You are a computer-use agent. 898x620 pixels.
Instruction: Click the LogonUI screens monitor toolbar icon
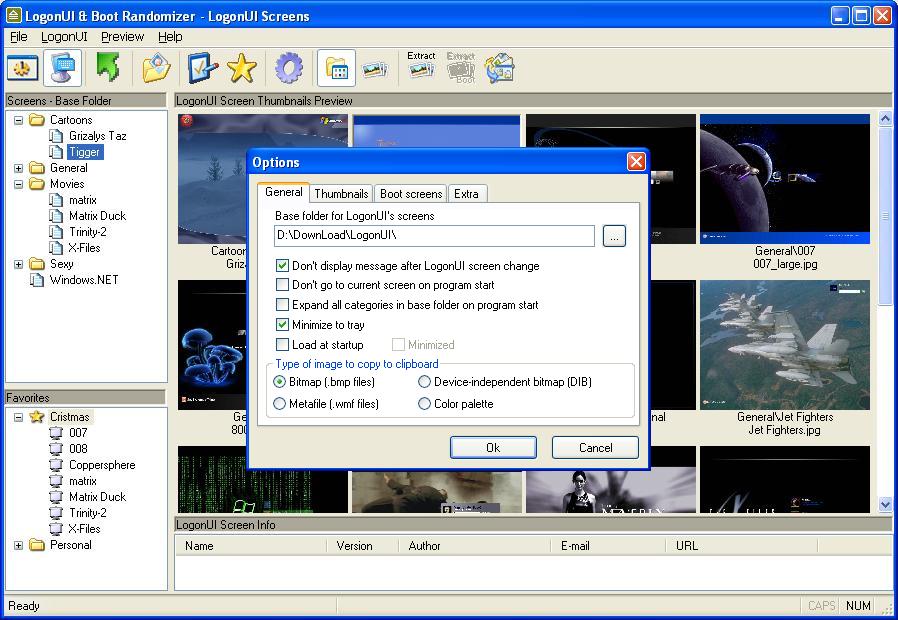click(62, 69)
